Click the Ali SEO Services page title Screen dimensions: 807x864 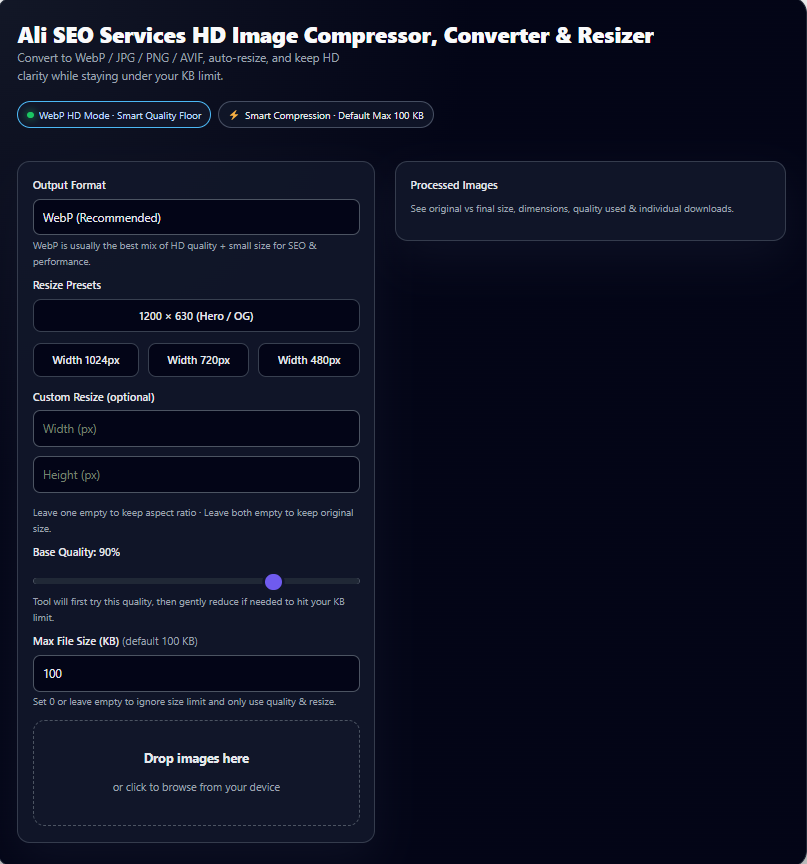(x=335, y=35)
